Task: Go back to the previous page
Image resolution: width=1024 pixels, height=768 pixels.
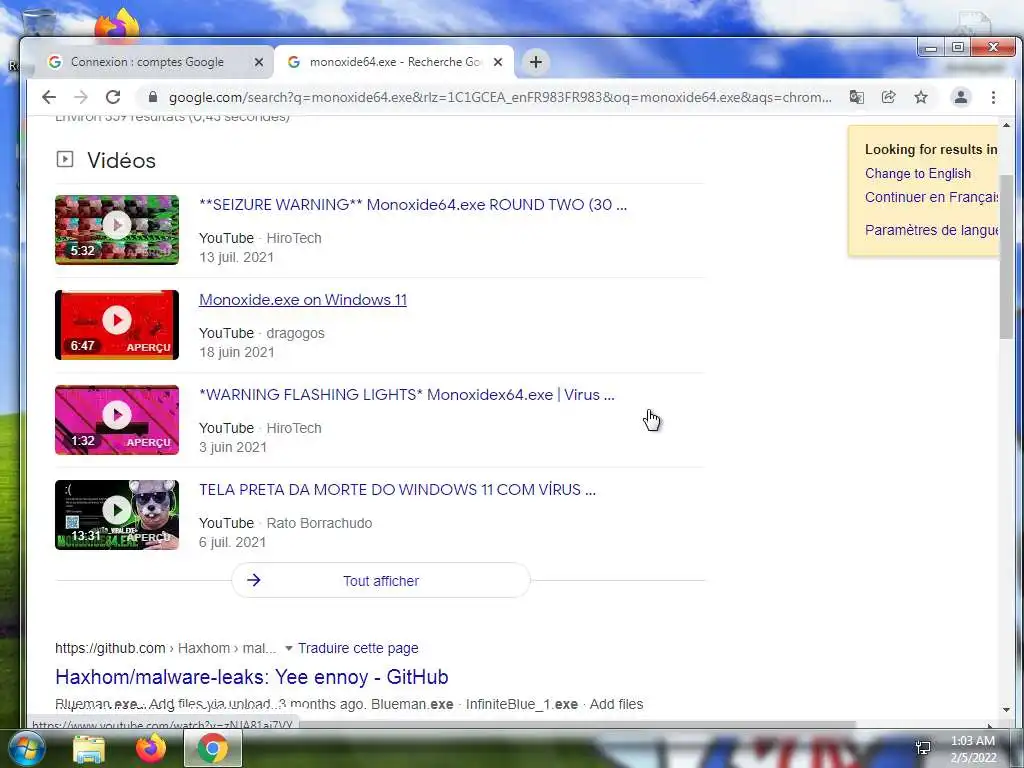Action: click(x=49, y=97)
